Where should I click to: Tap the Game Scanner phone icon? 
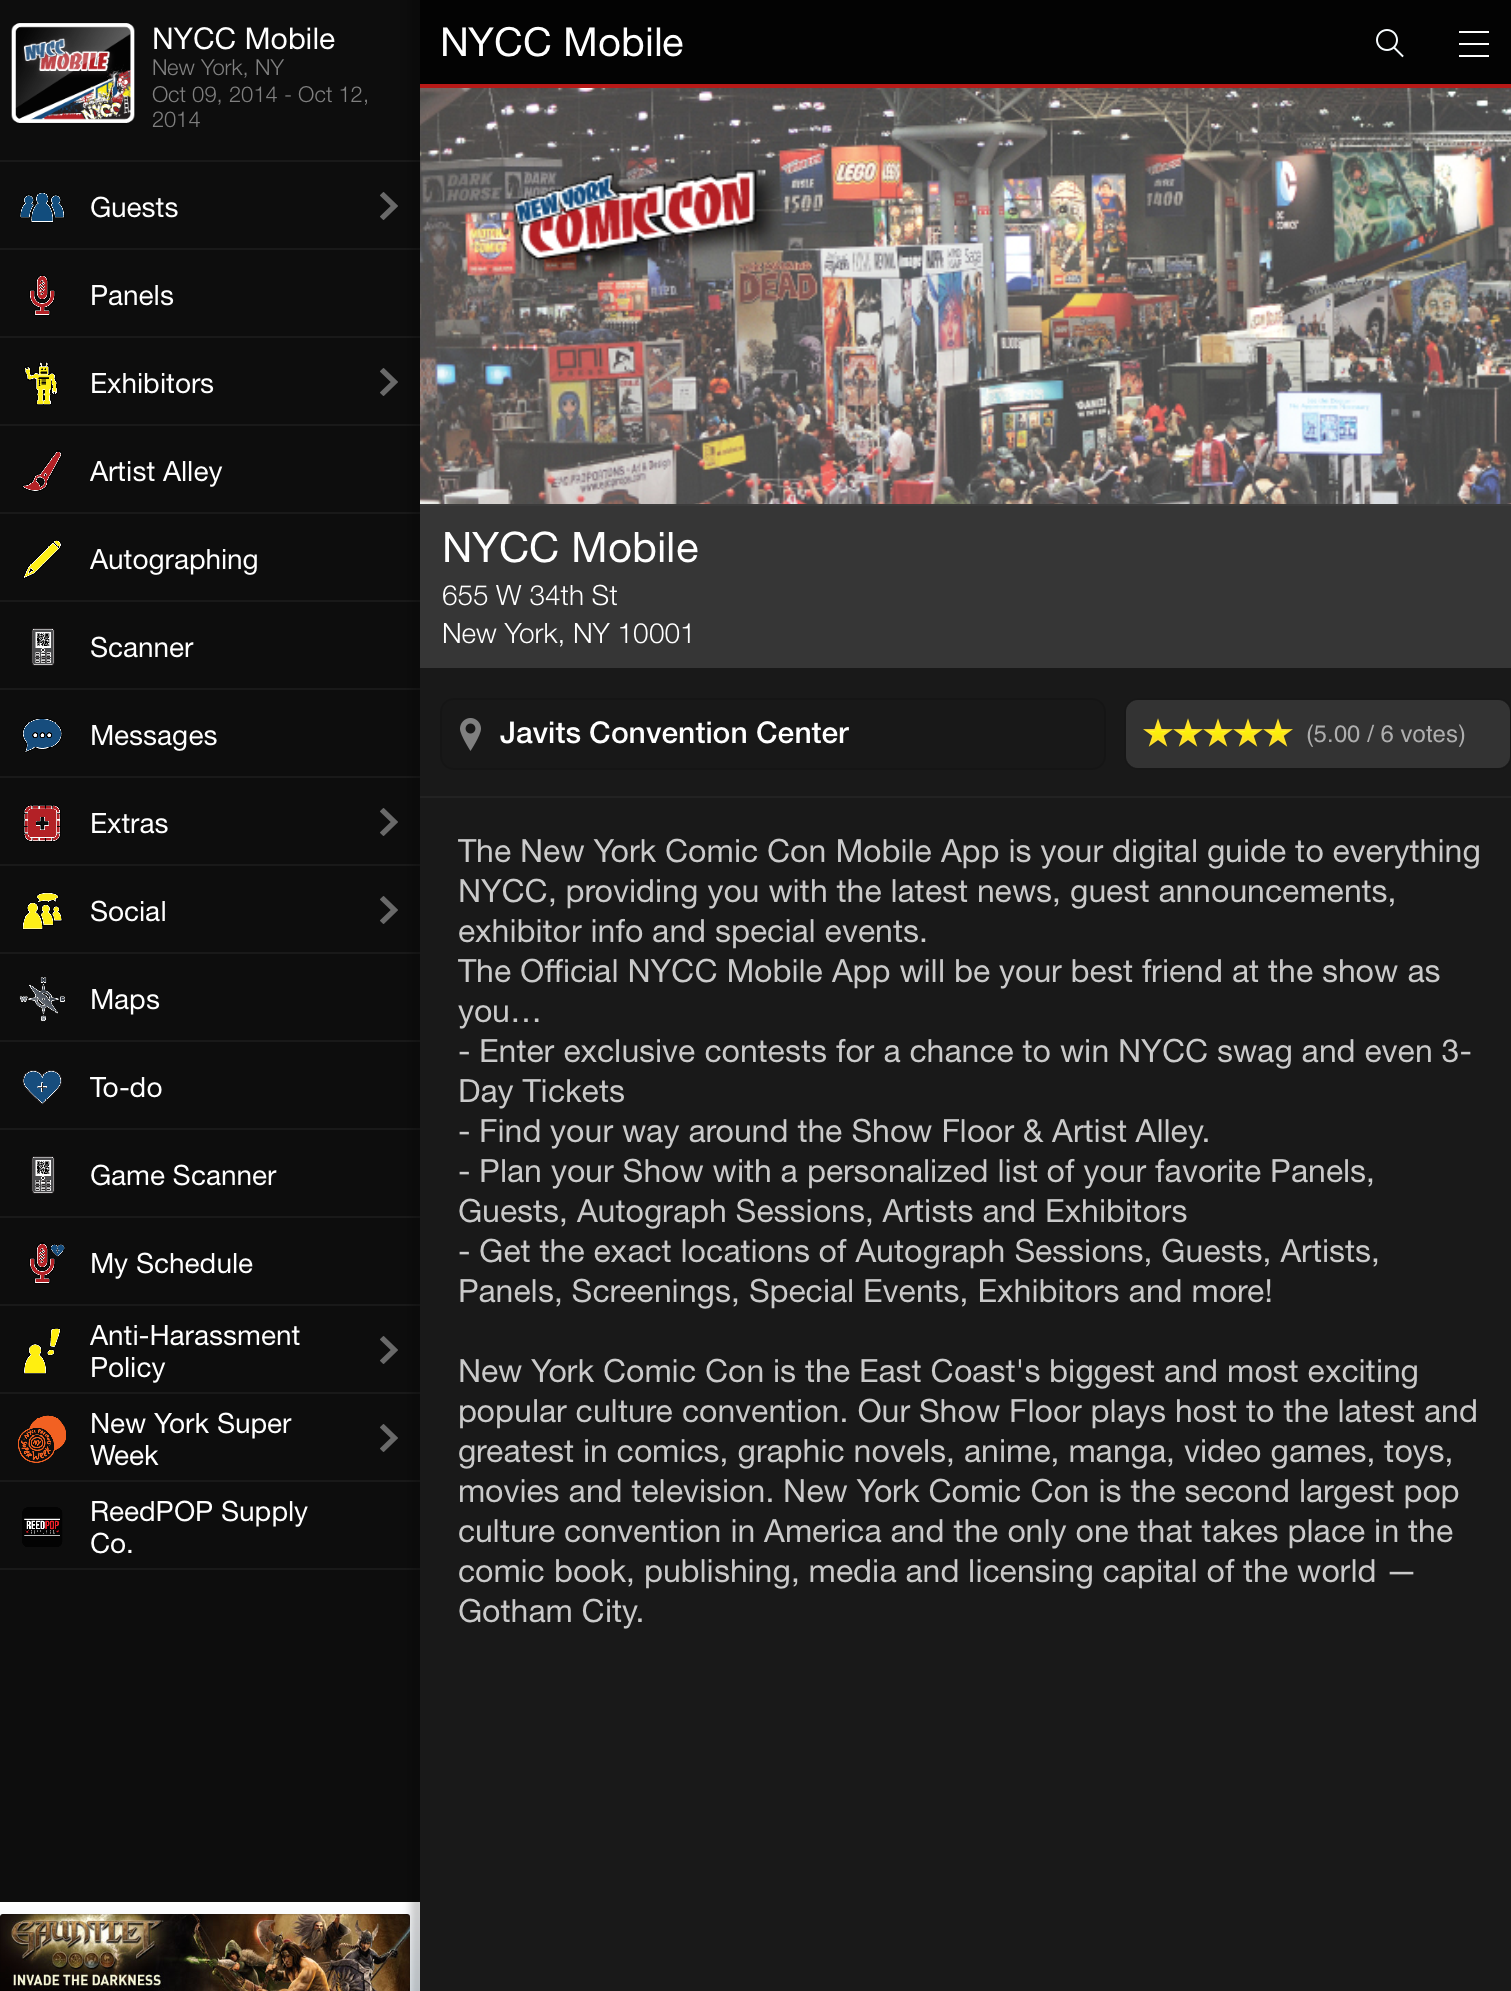click(42, 1175)
